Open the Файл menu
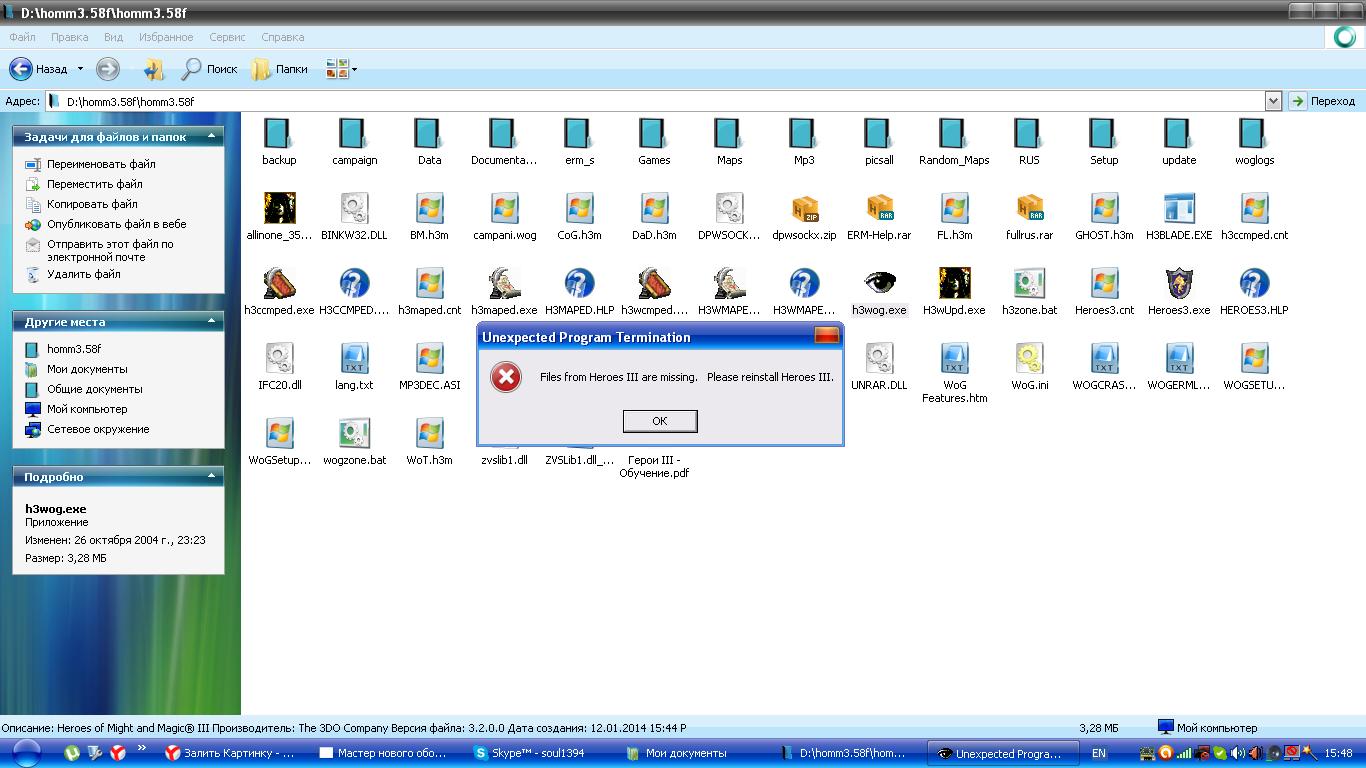Screen dimensions: 1366x768 (x=22, y=37)
